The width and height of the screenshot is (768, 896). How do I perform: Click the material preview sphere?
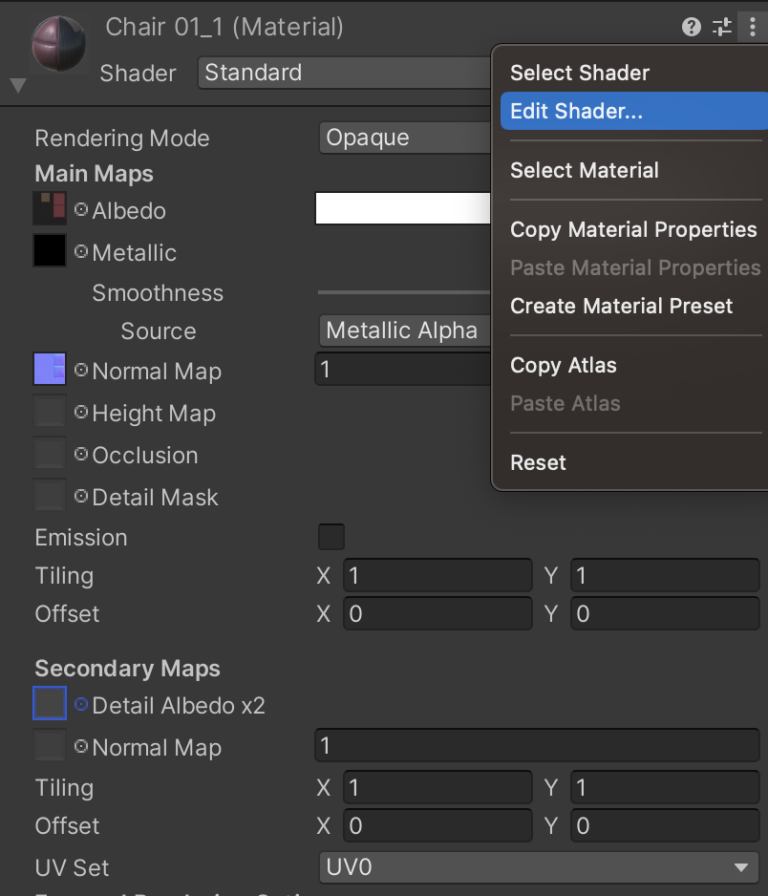58,44
